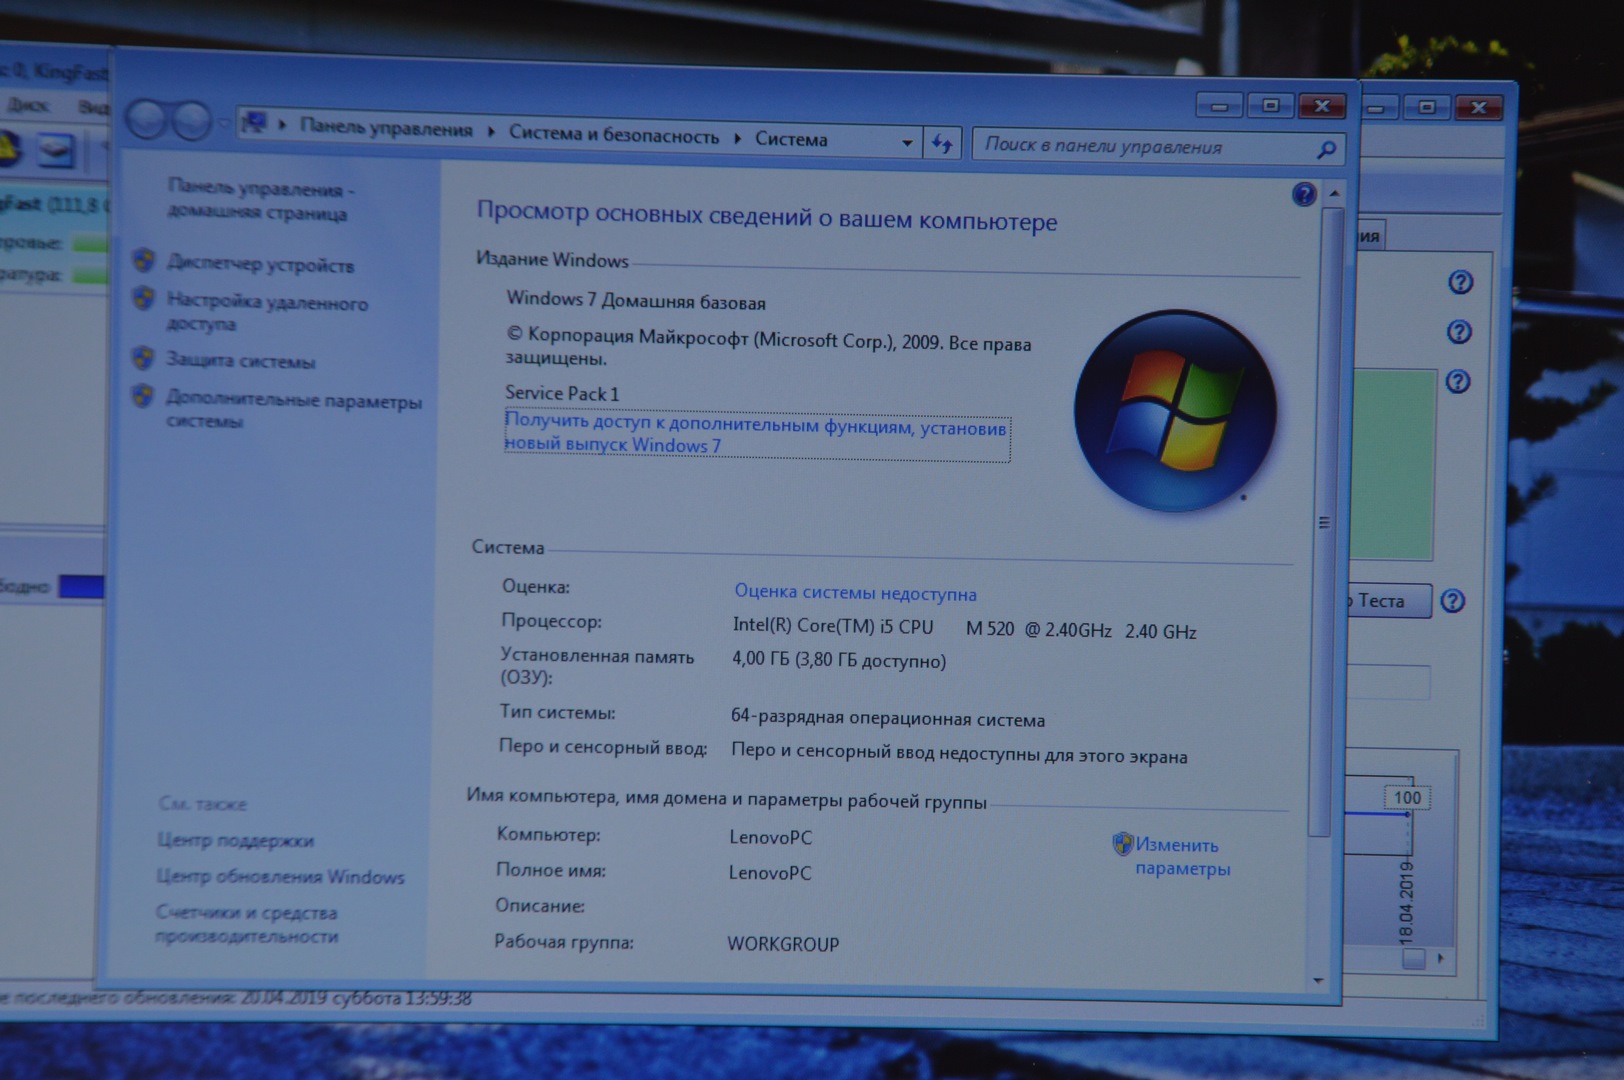Click Изменить параметры link
1624x1080 pixels.
click(1182, 857)
